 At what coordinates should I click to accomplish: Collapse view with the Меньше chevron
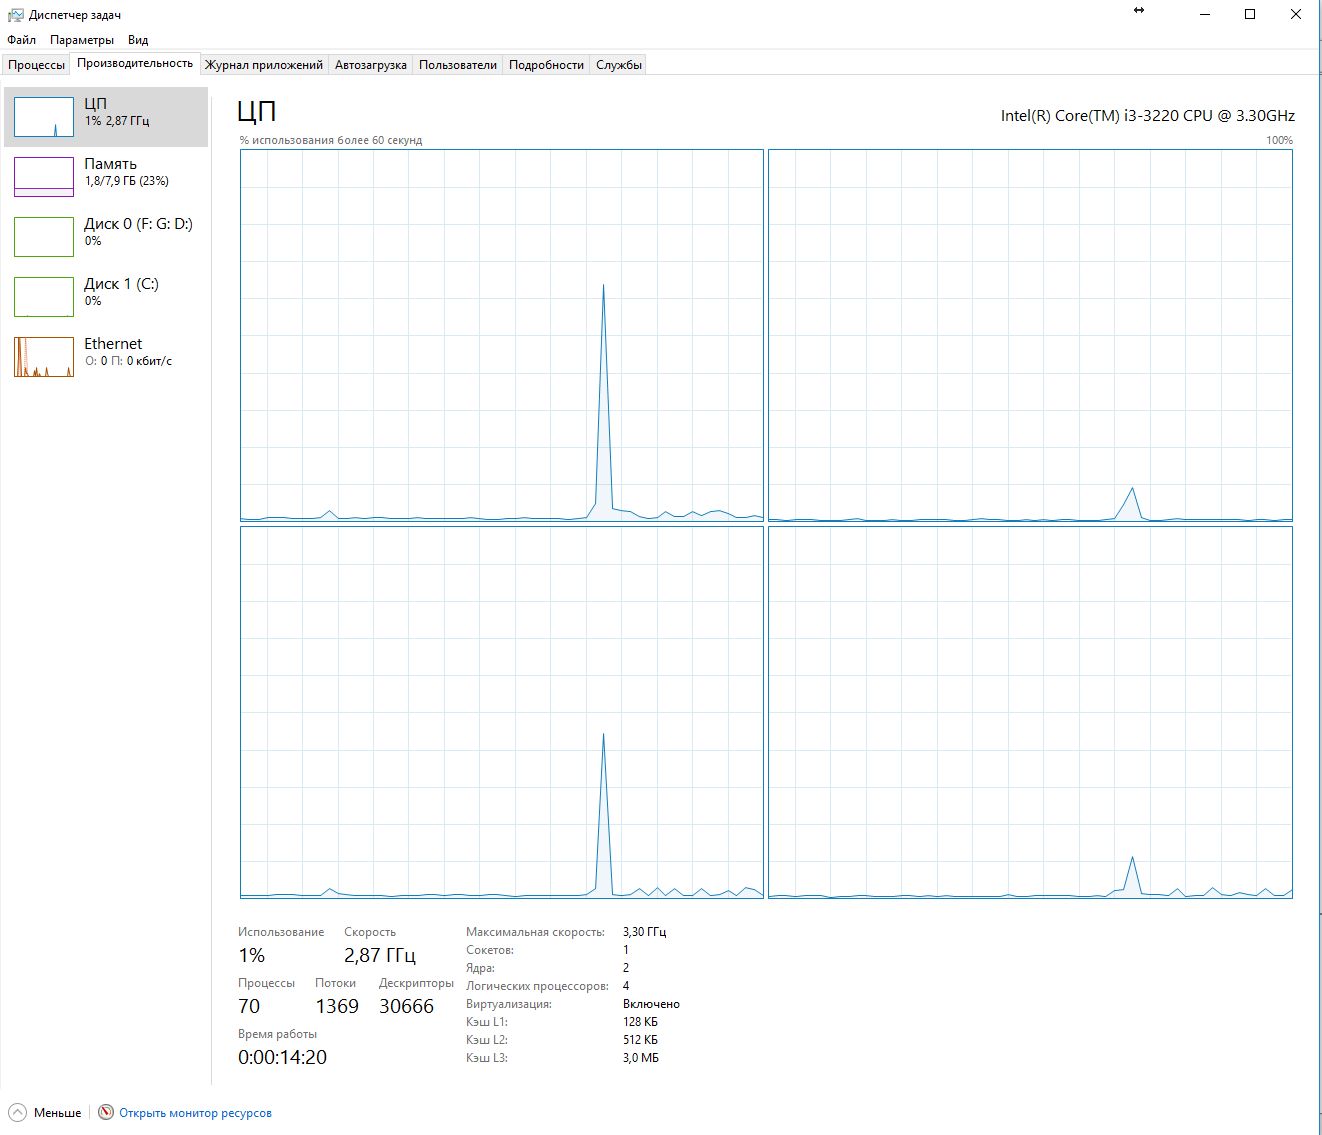[17, 1113]
